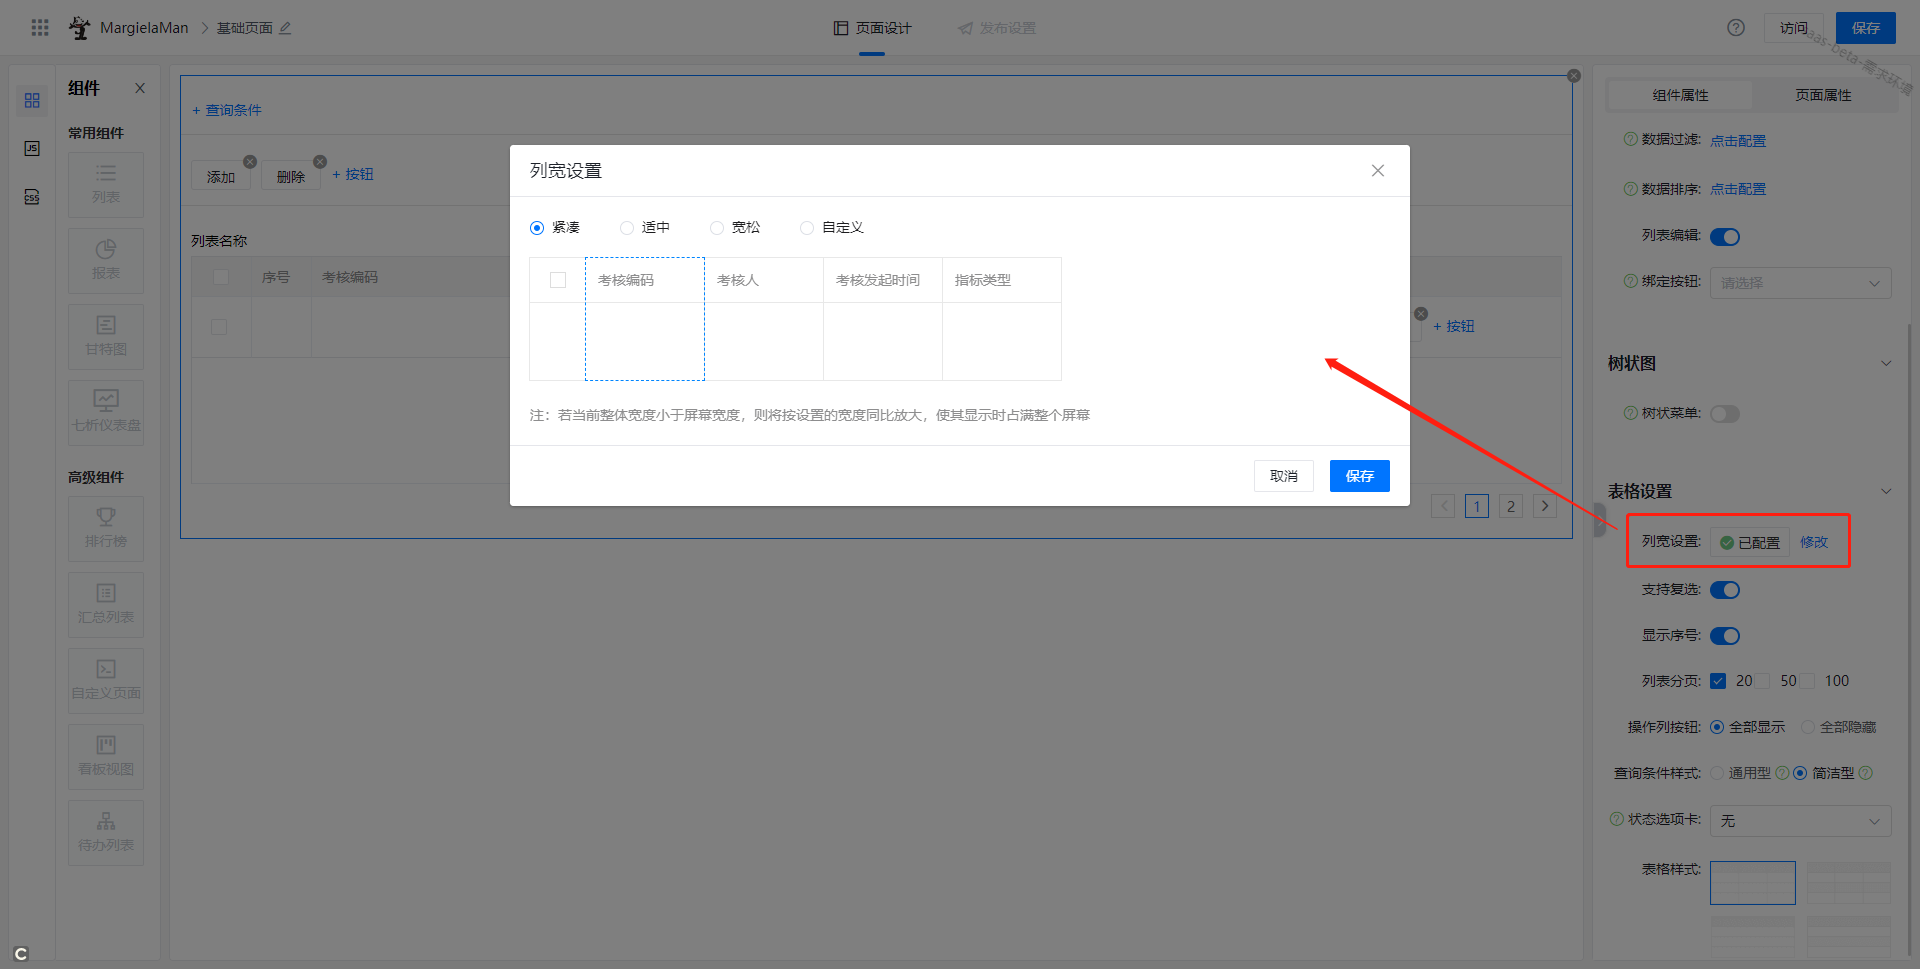Click 修改 link for 列宽设置
The height and width of the screenshot is (969, 1920).
pos(1814,542)
